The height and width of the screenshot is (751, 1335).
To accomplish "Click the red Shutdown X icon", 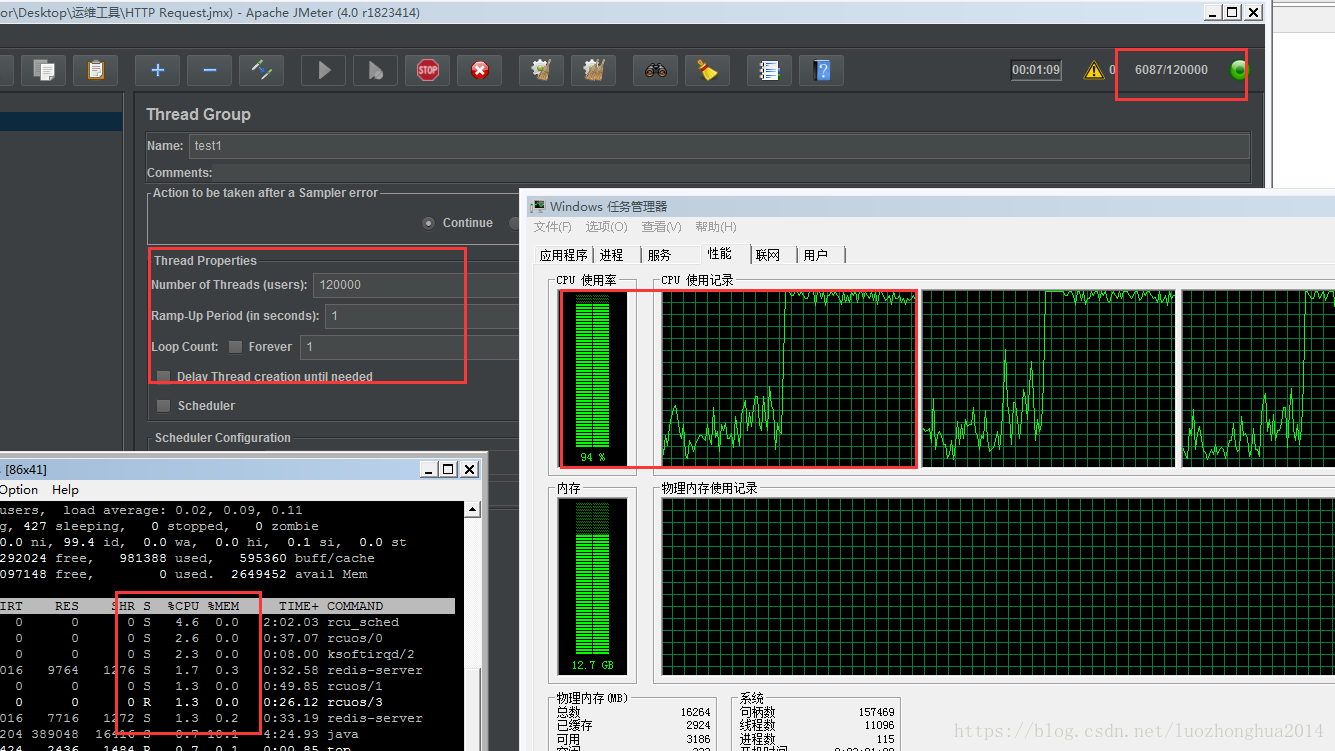I will (x=480, y=70).
